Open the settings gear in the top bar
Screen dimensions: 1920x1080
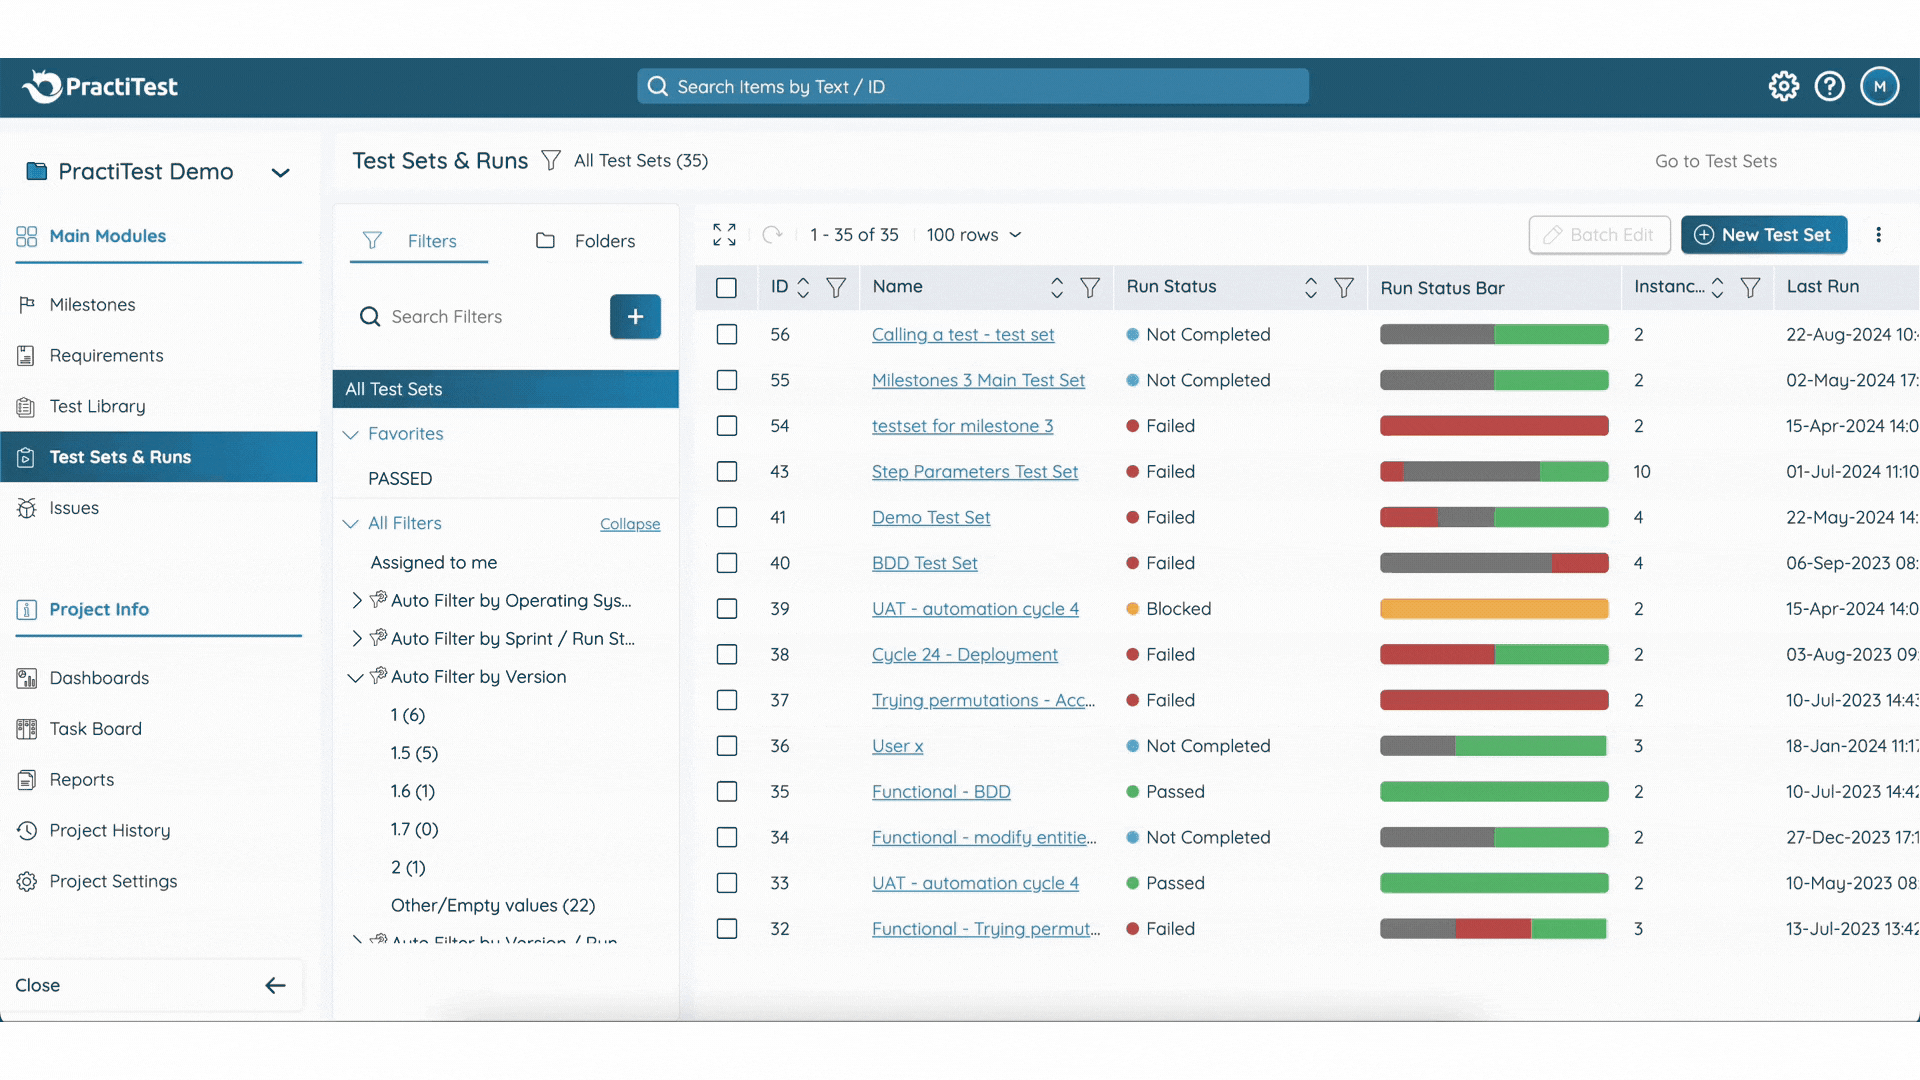pyautogui.click(x=1784, y=86)
